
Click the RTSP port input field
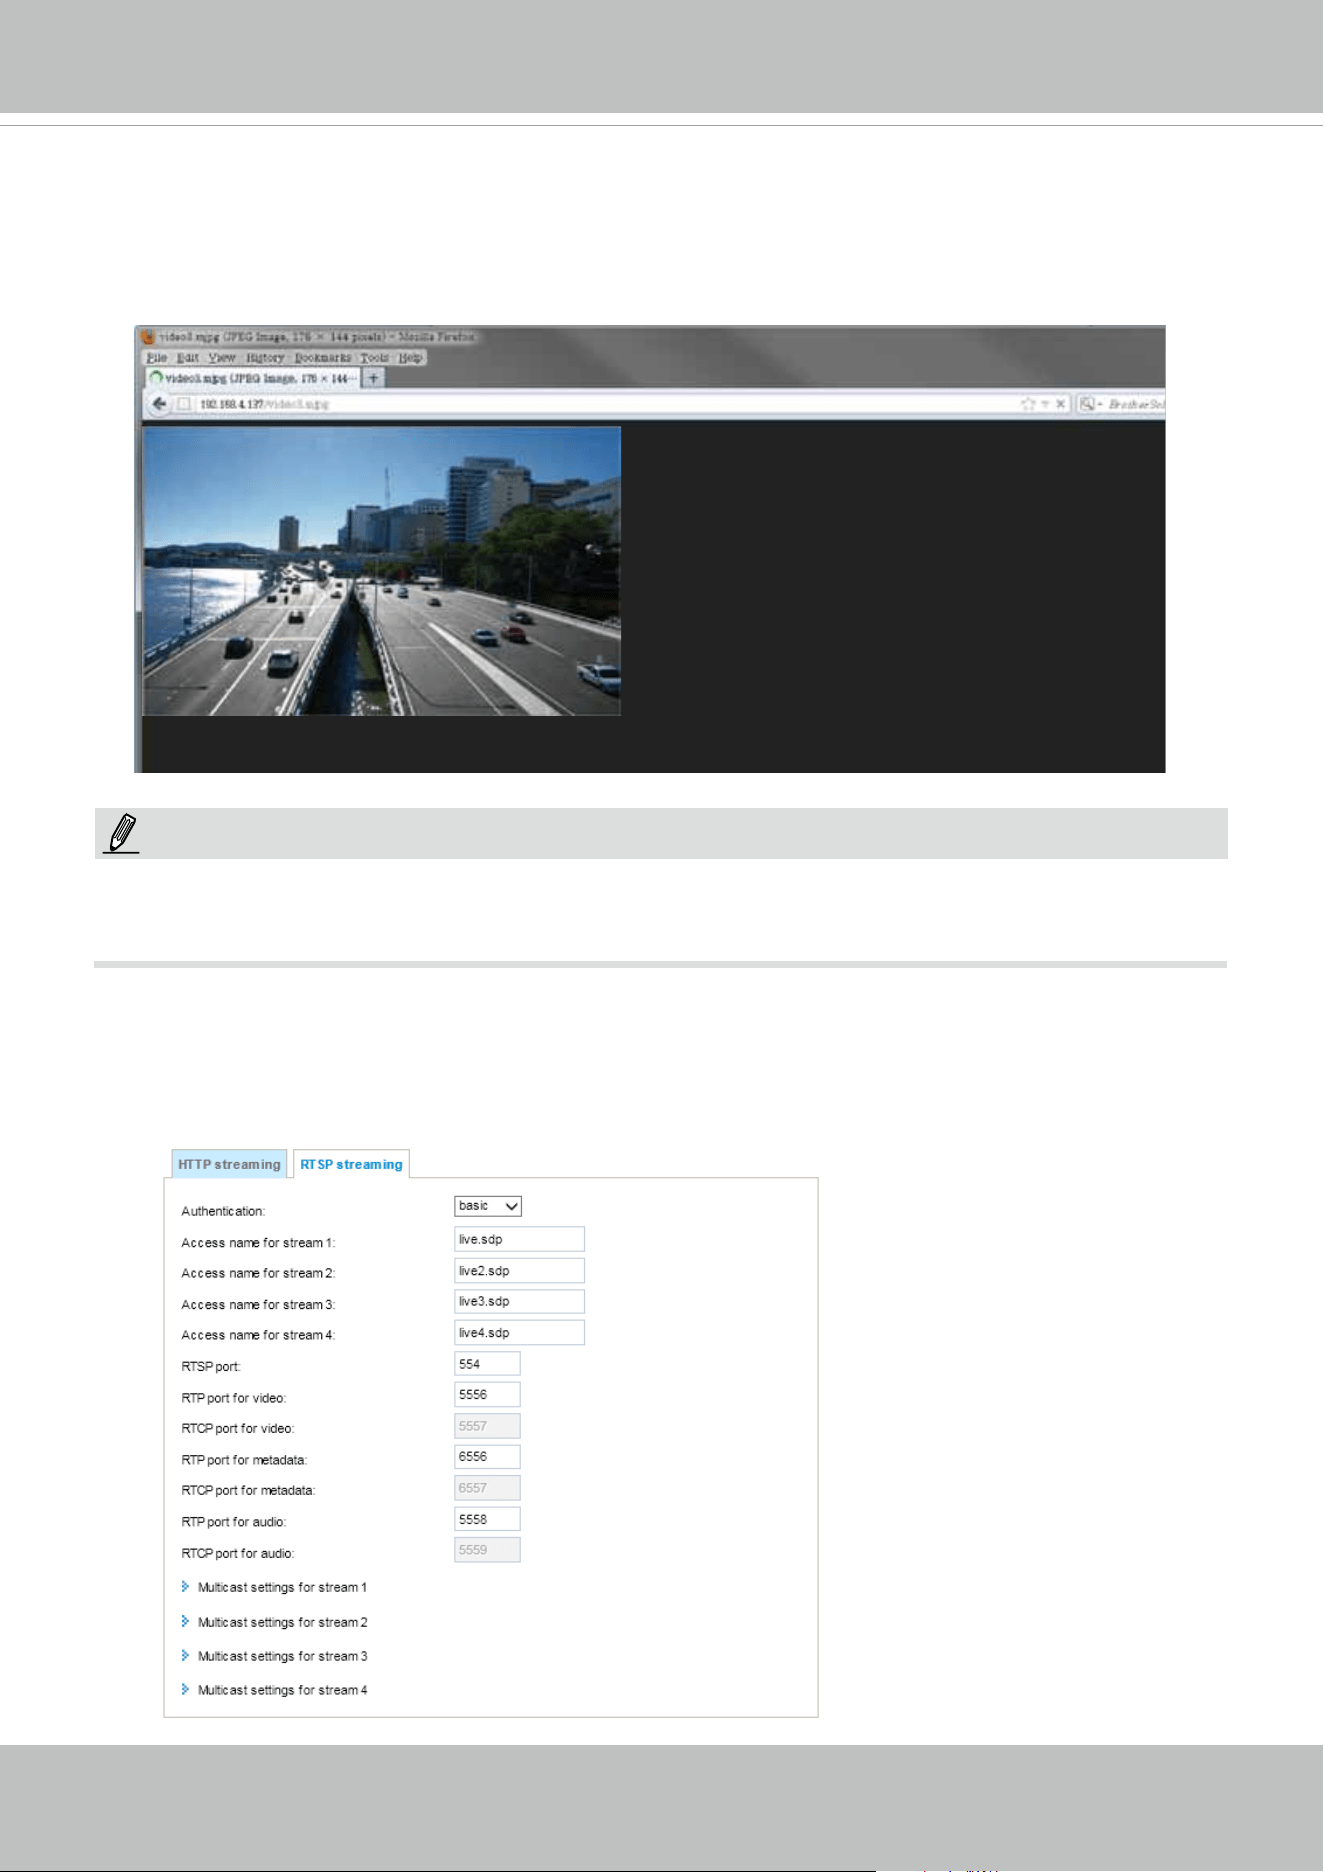[x=487, y=1364]
